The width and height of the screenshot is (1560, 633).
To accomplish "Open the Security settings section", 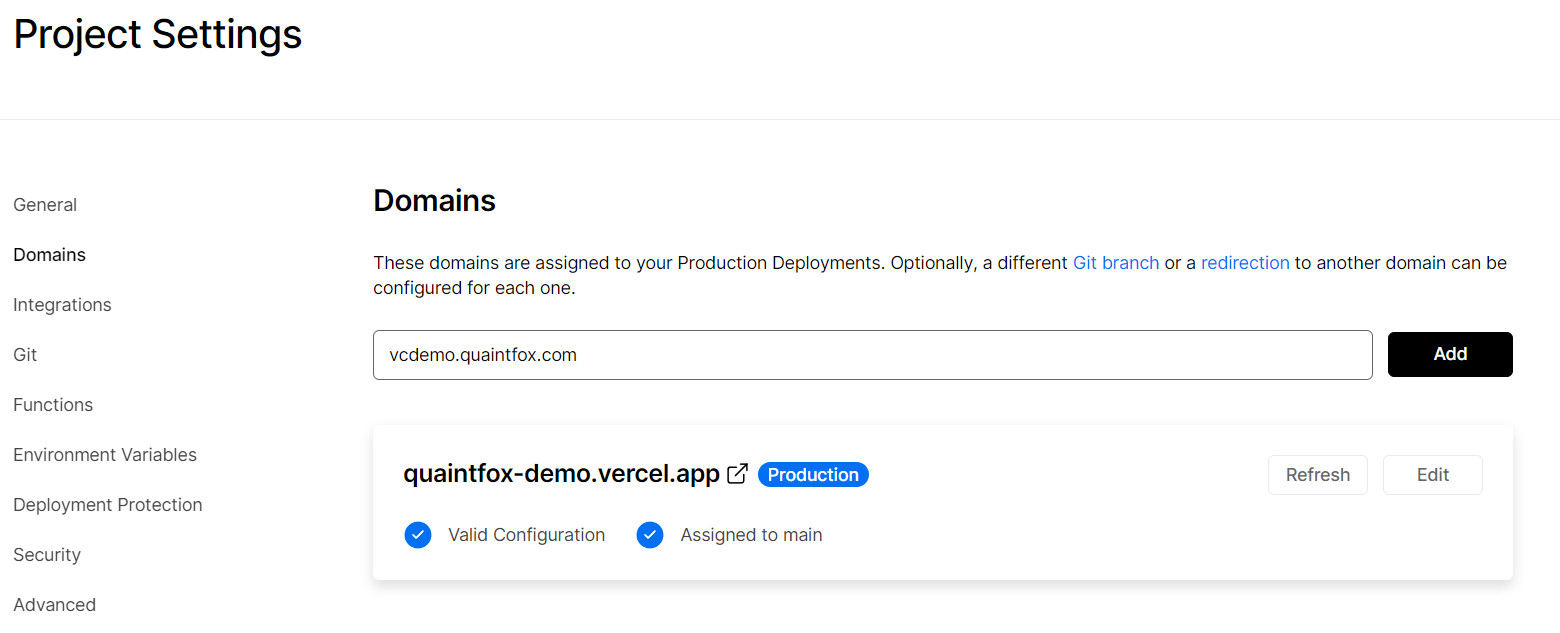I will click(x=47, y=555).
